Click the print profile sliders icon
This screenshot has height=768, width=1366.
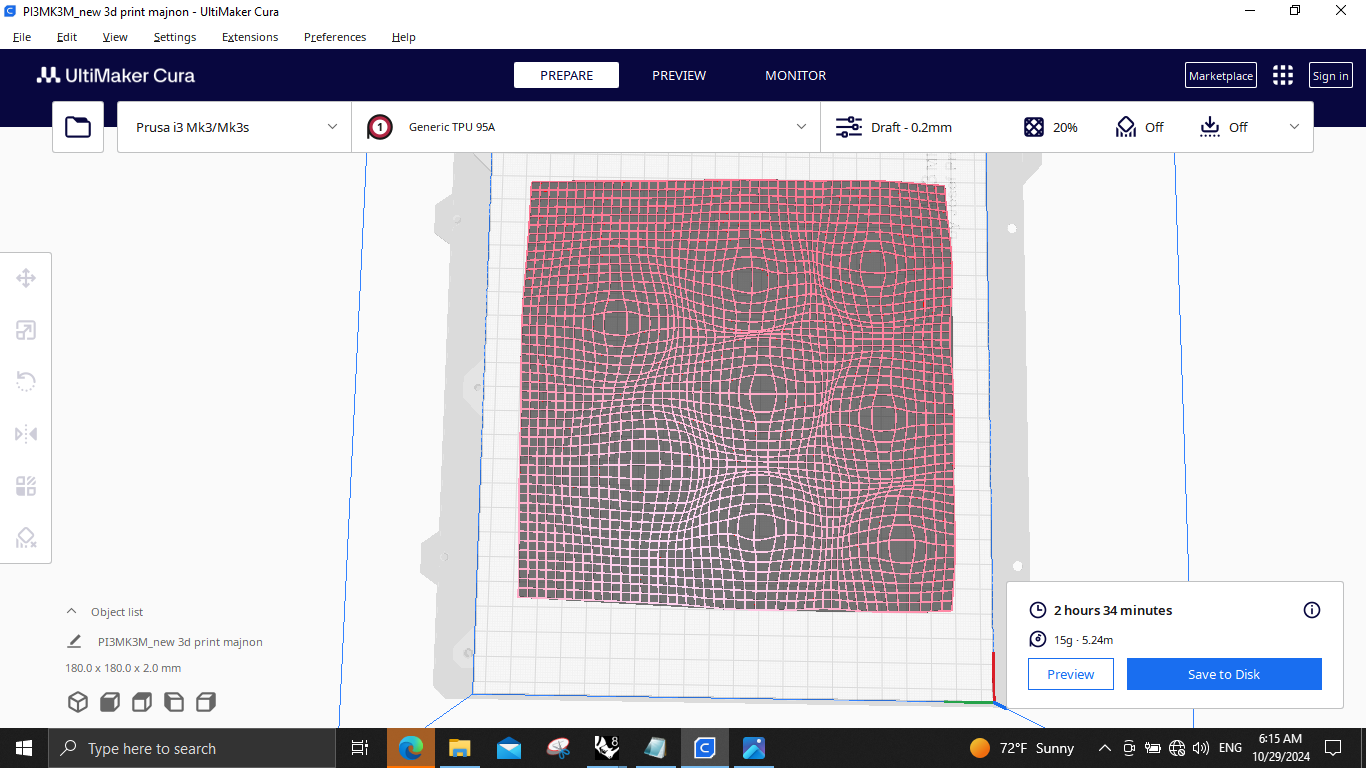849,127
